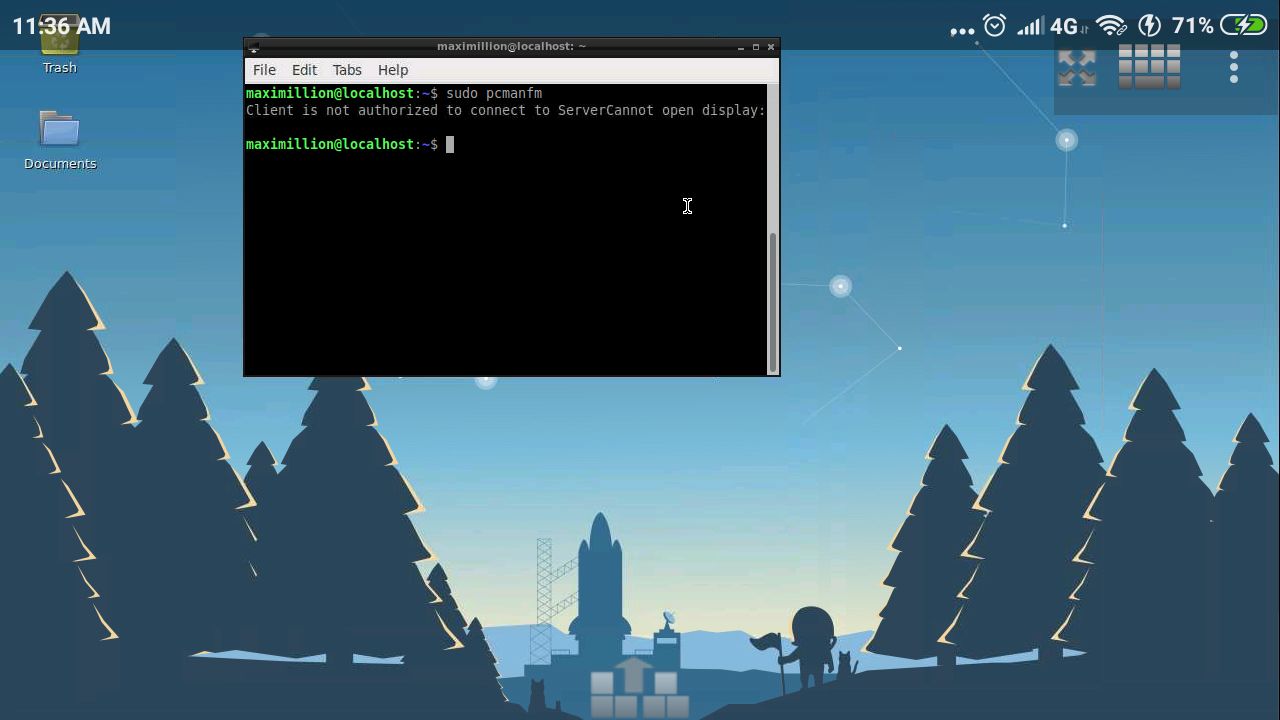The image size is (1280, 720).
Task: Open the virtual keyboard icon
Action: tap(1148, 64)
